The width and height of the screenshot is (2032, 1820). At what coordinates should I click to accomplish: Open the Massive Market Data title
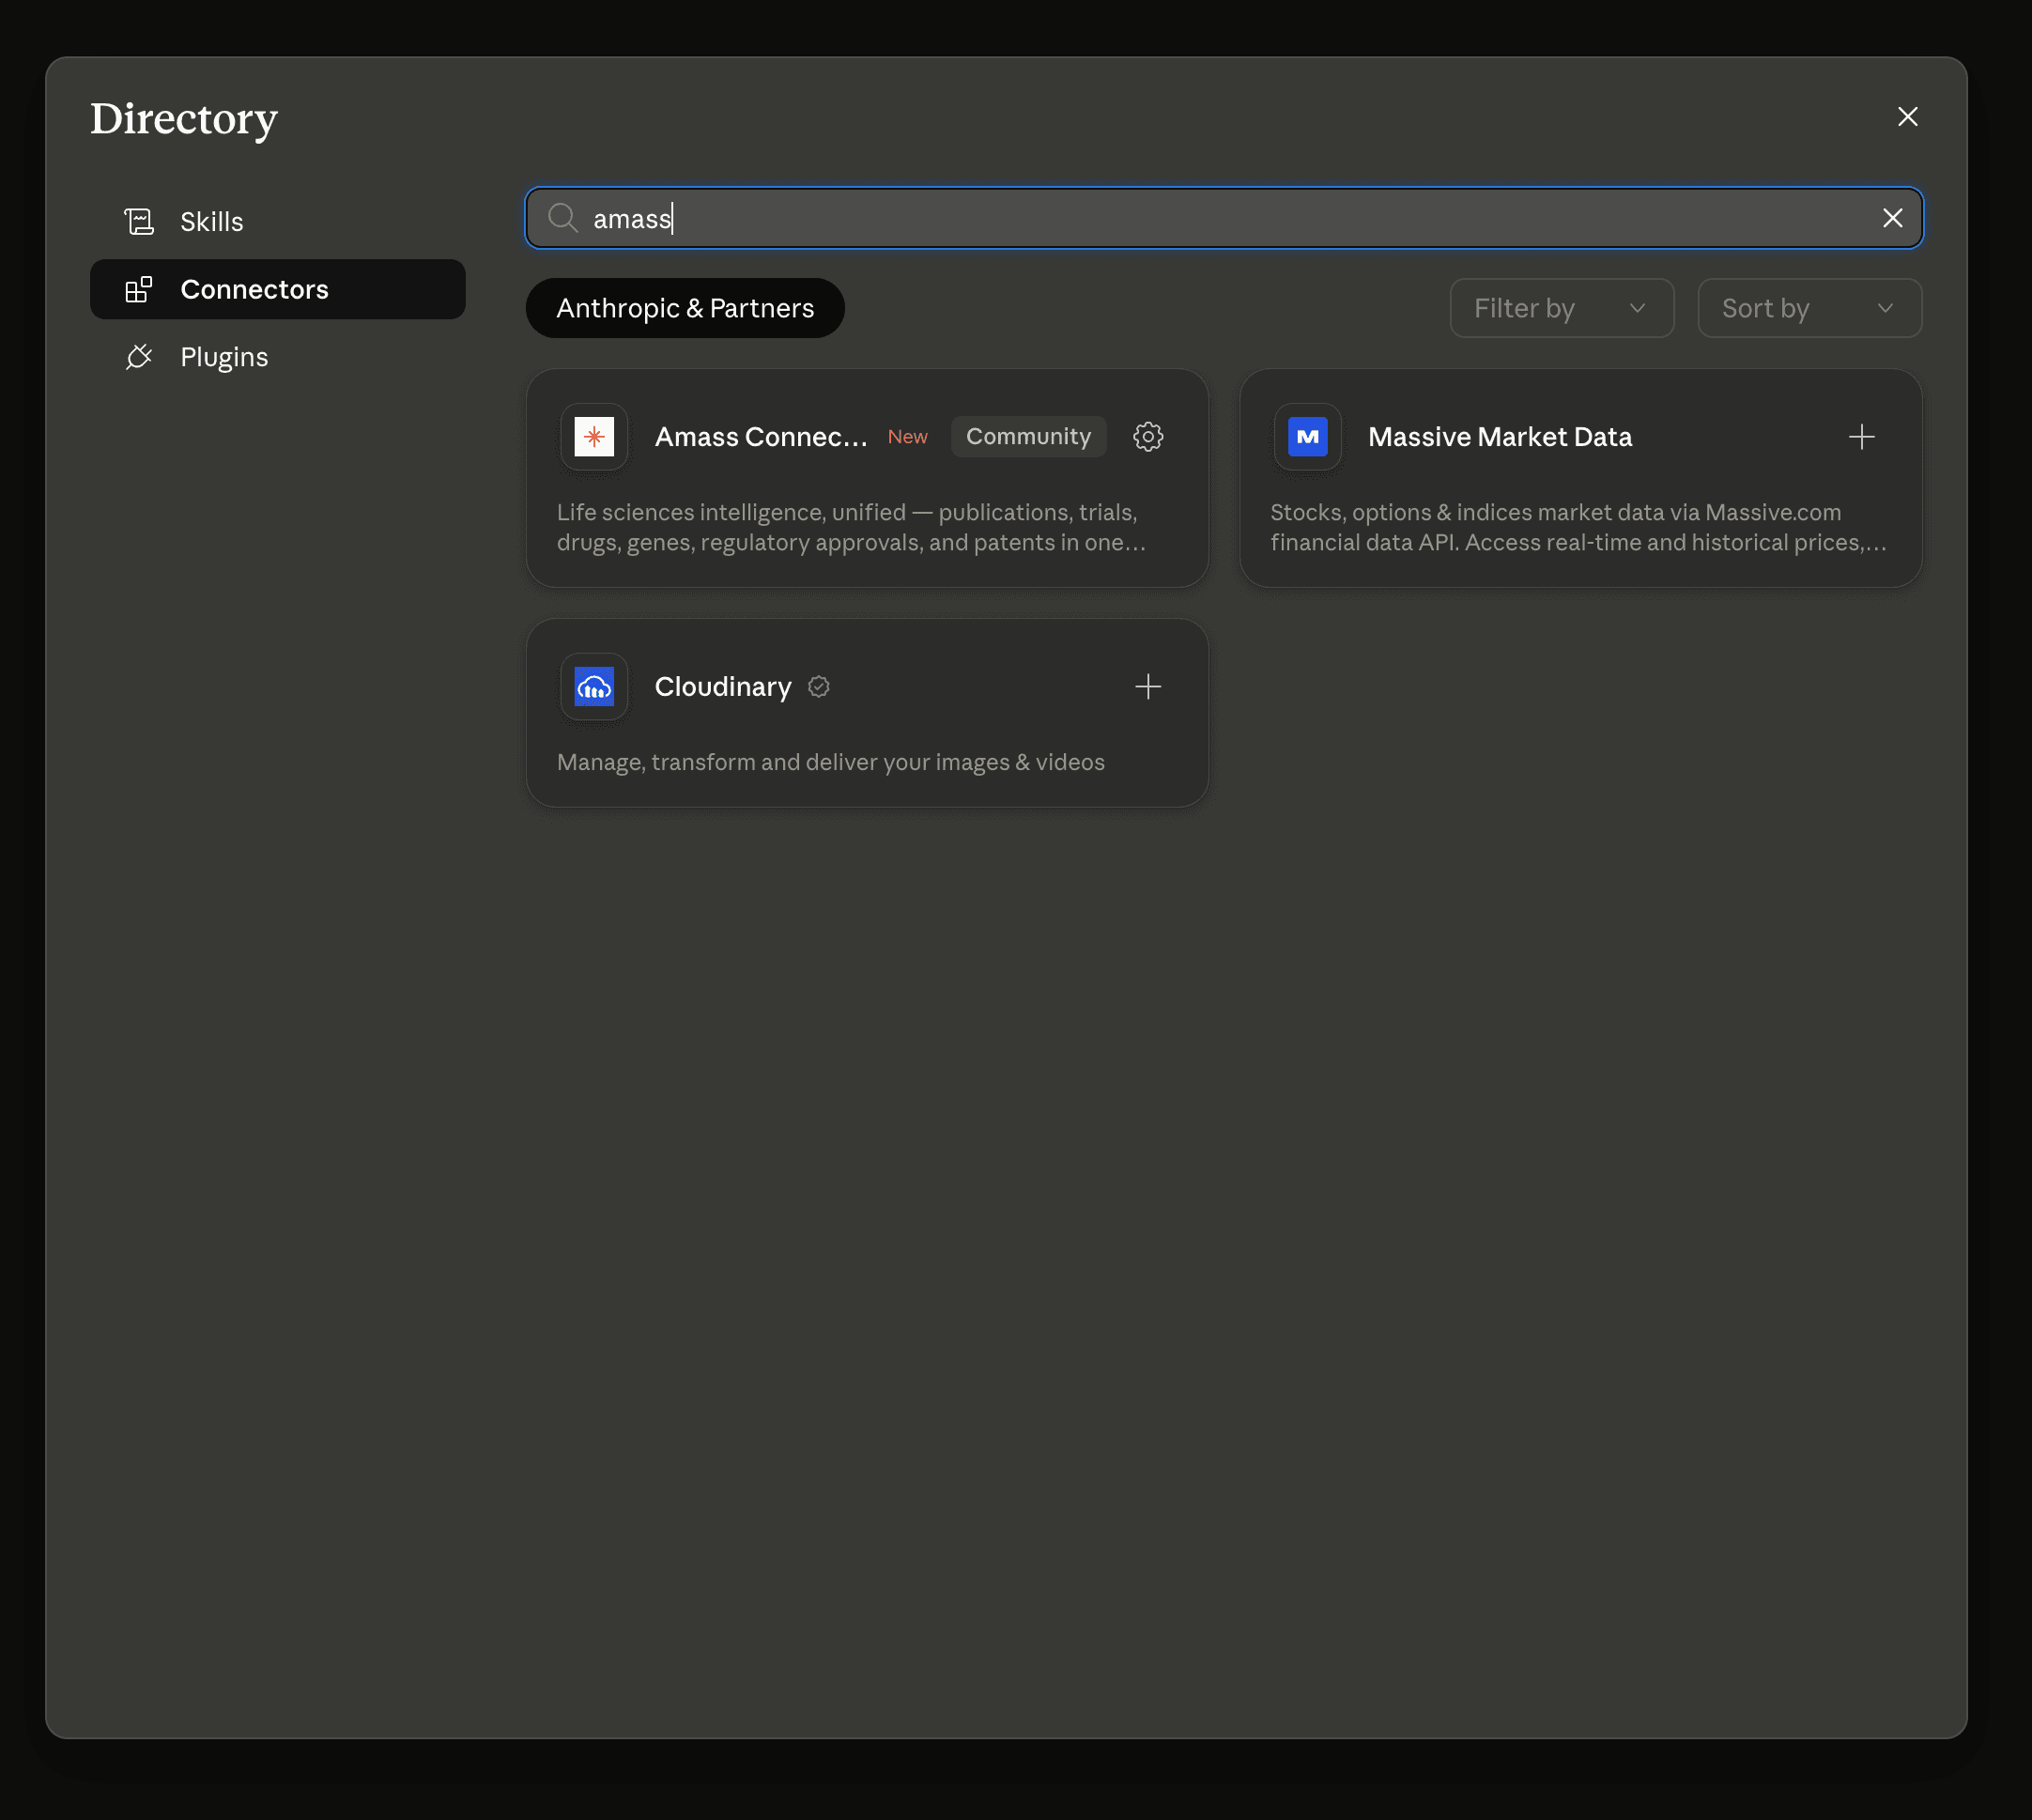1499,437
